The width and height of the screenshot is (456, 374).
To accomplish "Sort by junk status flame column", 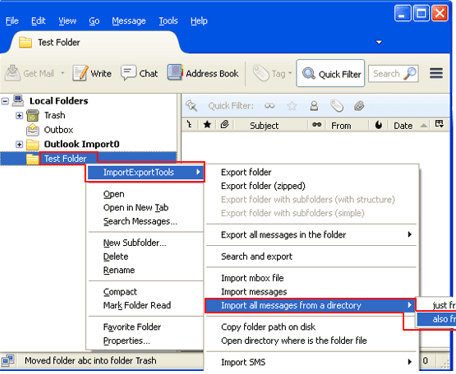I will click(x=379, y=125).
